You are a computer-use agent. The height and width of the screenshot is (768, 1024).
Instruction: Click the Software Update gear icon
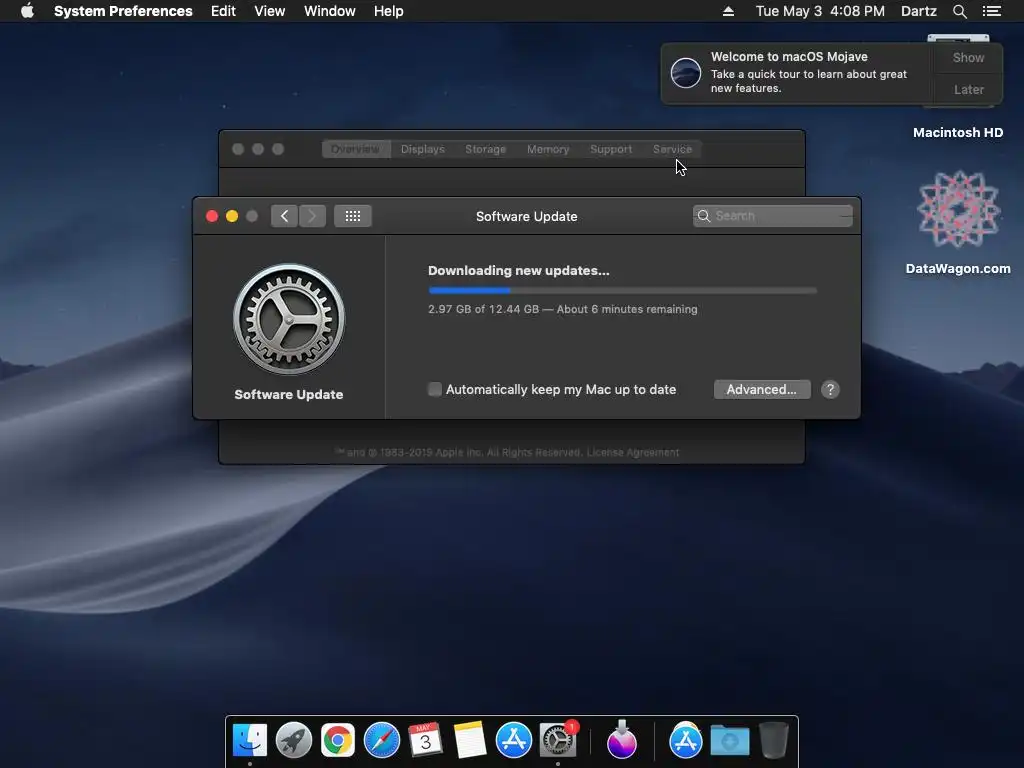point(289,319)
